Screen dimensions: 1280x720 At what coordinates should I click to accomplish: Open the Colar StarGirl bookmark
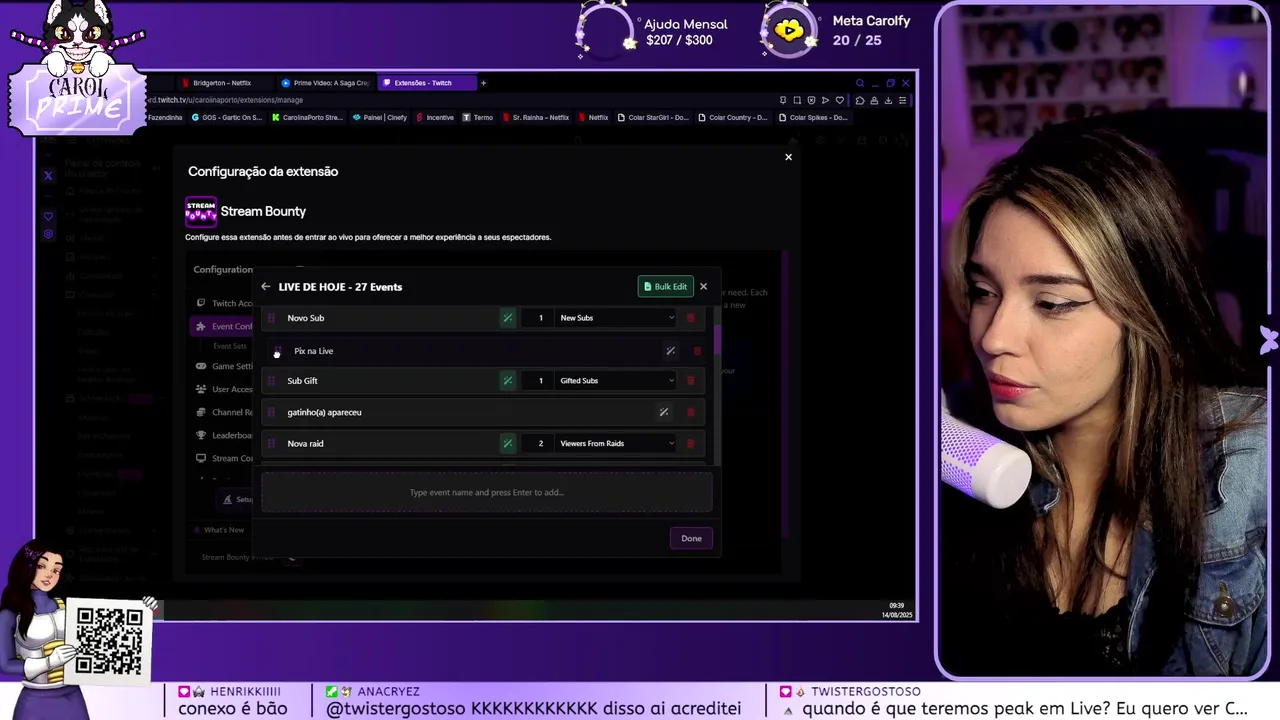653,118
